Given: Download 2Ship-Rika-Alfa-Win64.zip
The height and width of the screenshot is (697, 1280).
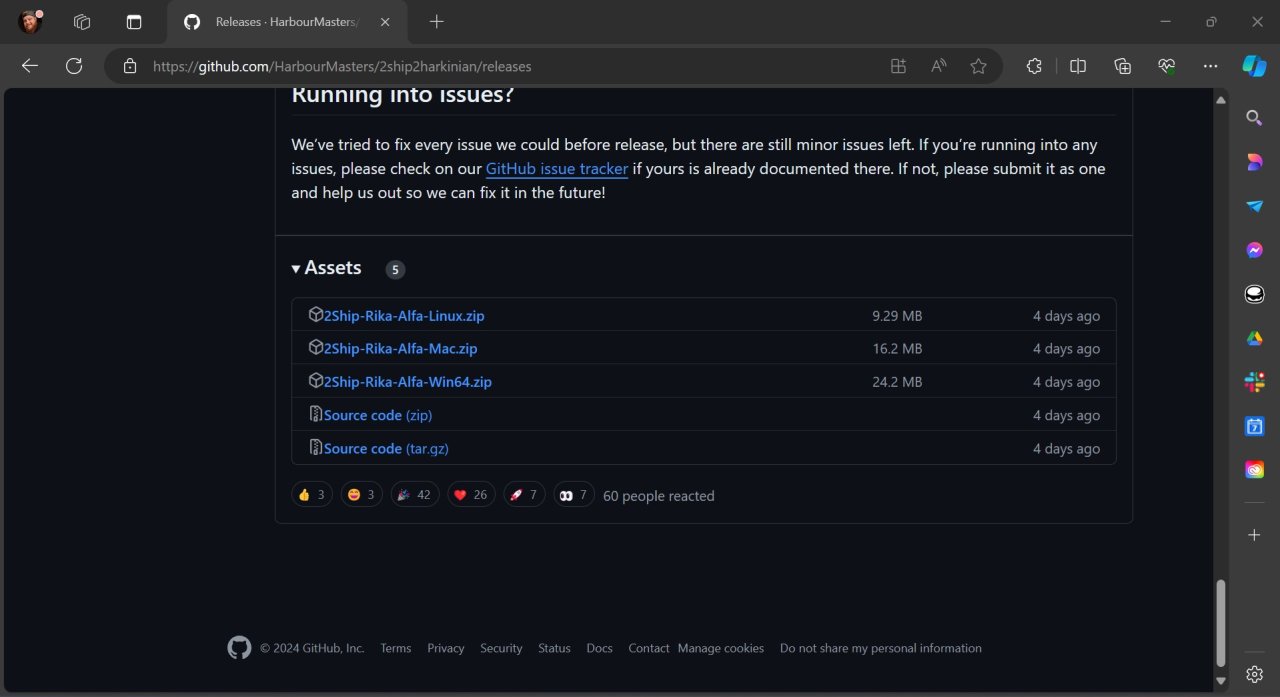Looking at the screenshot, I should pyautogui.click(x=407, y=382).
